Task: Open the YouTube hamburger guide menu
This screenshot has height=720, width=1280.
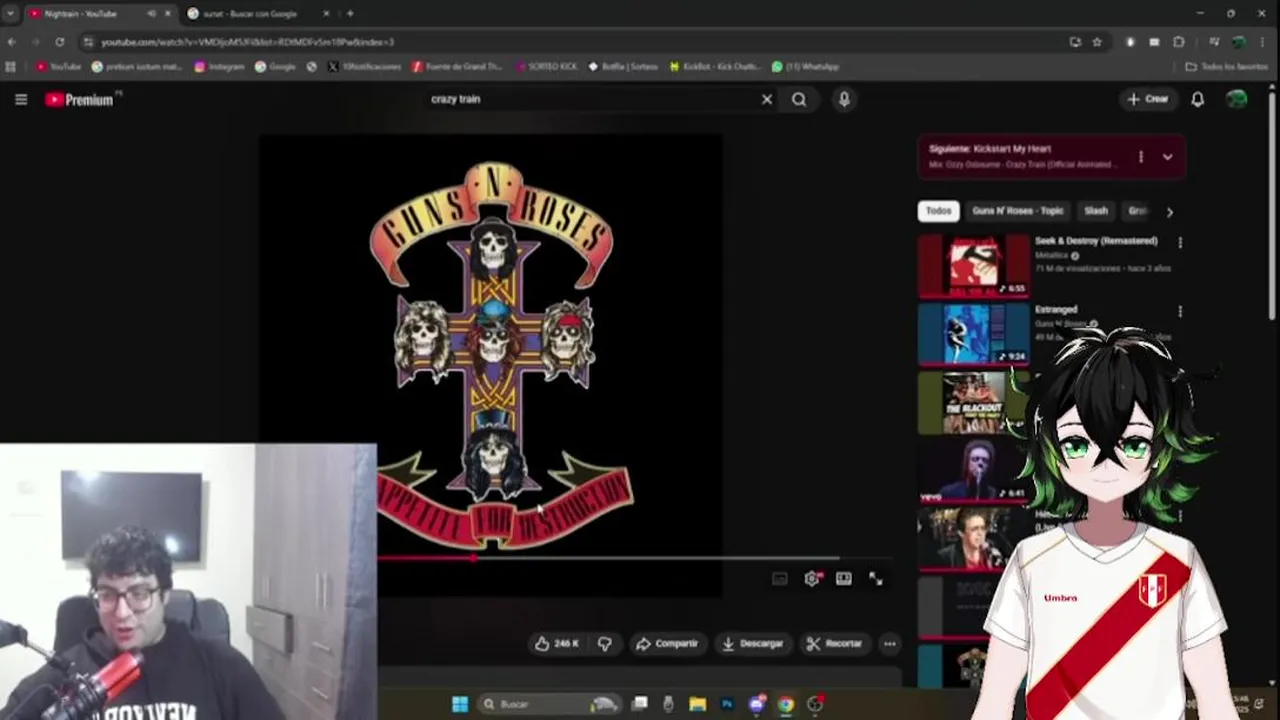Action: 20,99
